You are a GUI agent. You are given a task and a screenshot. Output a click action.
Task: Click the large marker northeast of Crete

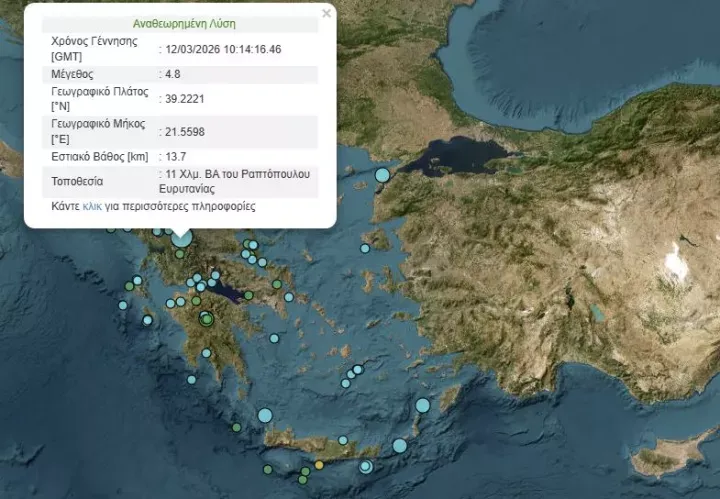point(400,445)
